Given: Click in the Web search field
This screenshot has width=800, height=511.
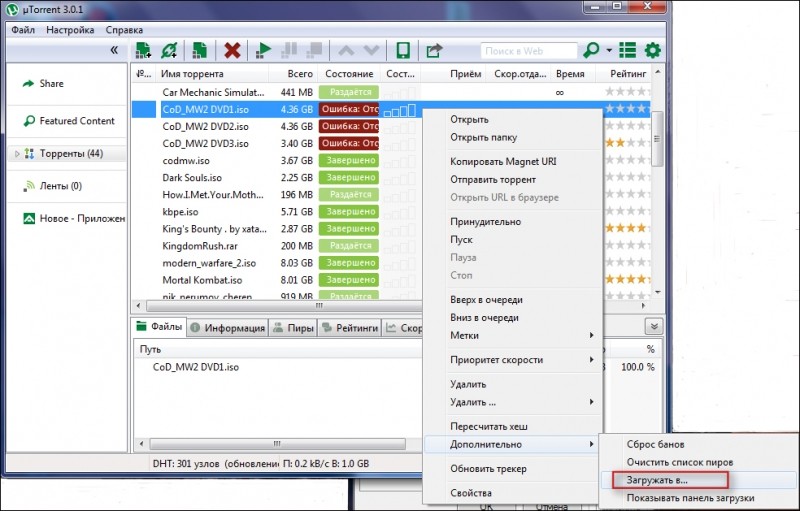Looking at the screenshot, I should (529, 51).
